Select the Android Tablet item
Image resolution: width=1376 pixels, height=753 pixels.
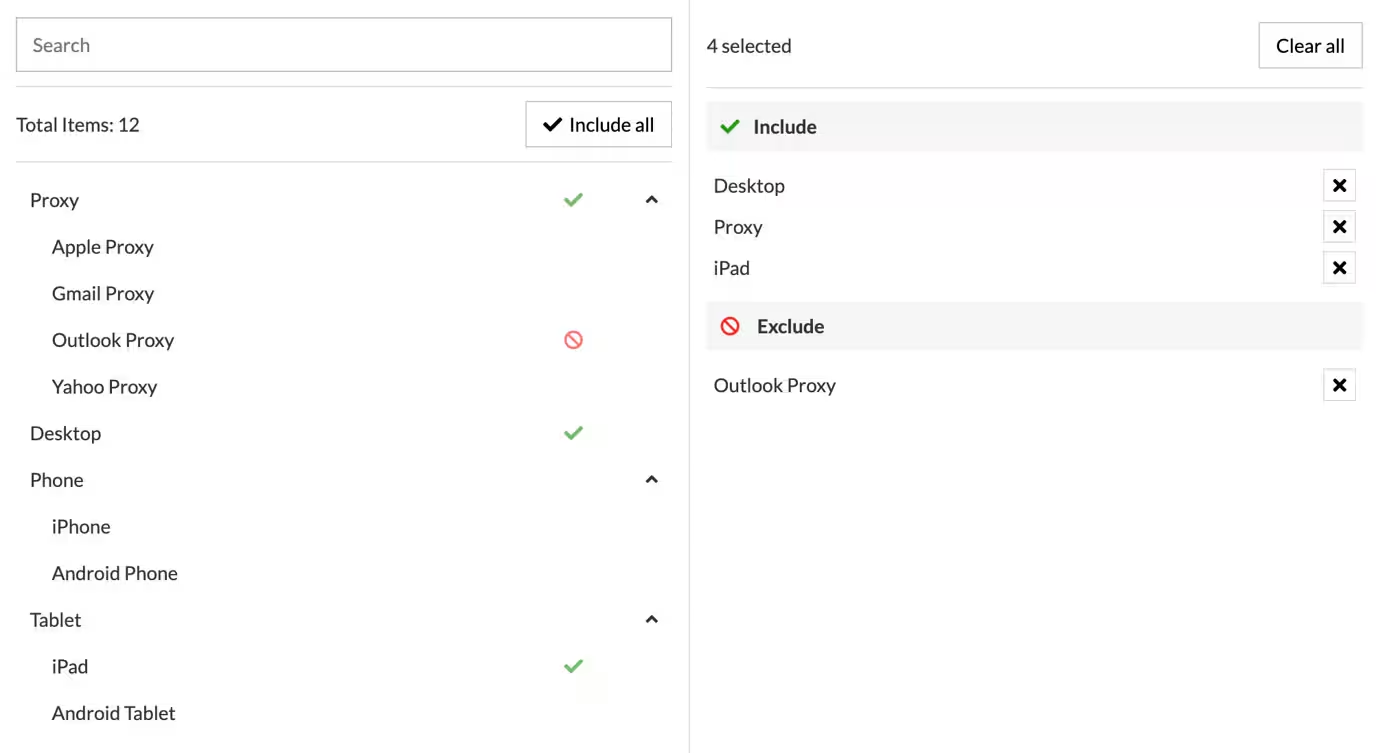click(x=114, y=714)
